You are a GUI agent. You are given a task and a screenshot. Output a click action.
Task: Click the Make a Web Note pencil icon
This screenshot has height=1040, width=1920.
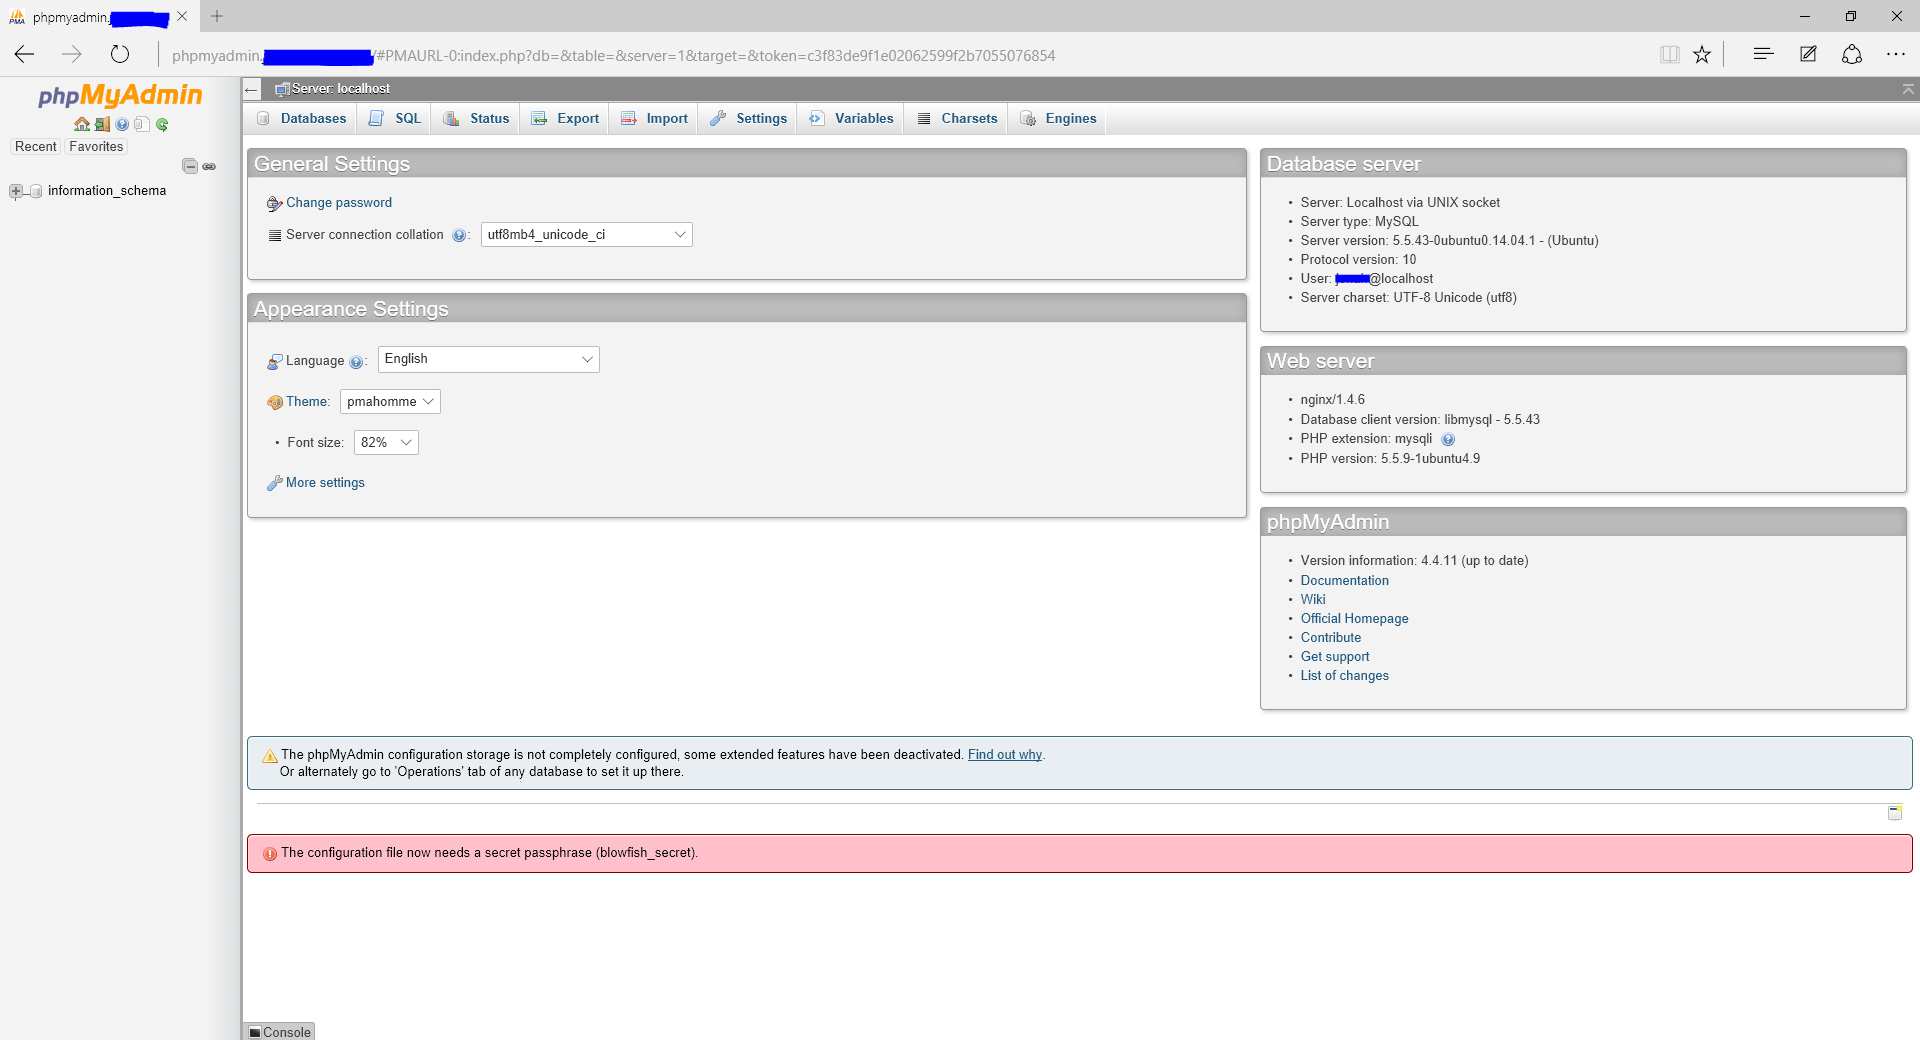pos(1808,54)
